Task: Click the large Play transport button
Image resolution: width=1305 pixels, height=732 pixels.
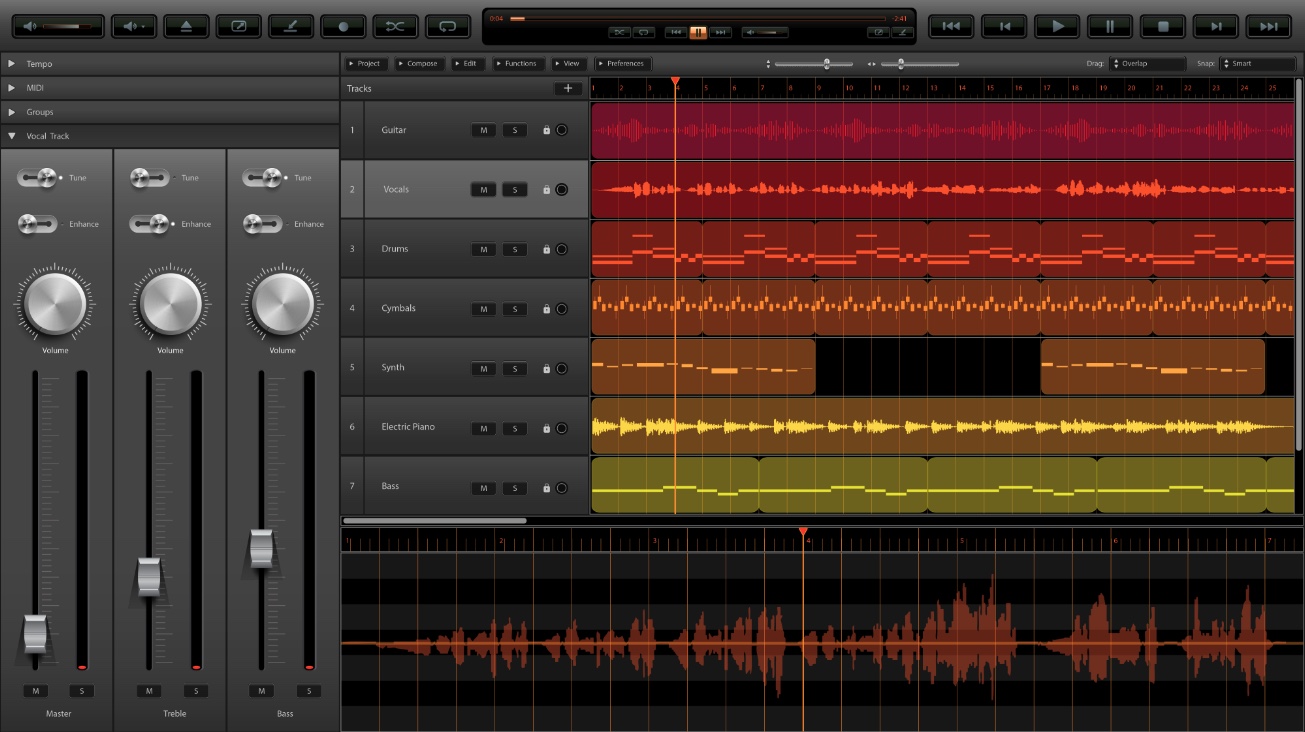Action: pos(1057,27)
